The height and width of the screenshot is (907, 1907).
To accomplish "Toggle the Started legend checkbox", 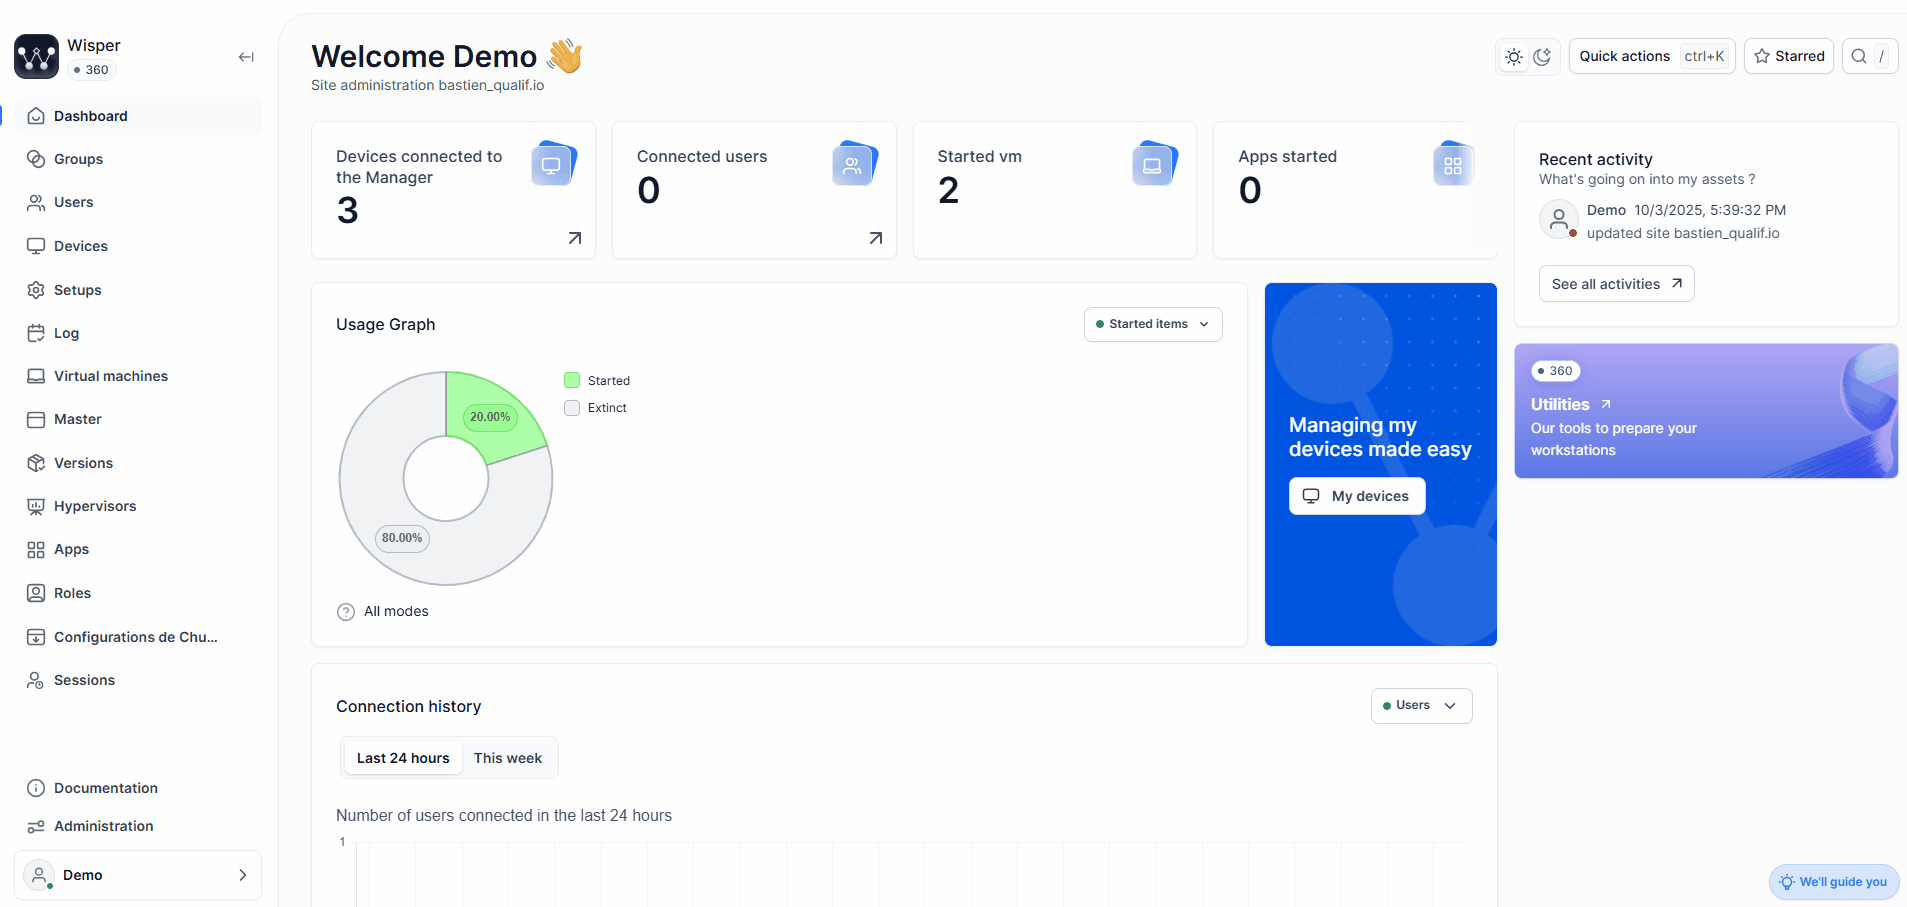I will point(572,380).
